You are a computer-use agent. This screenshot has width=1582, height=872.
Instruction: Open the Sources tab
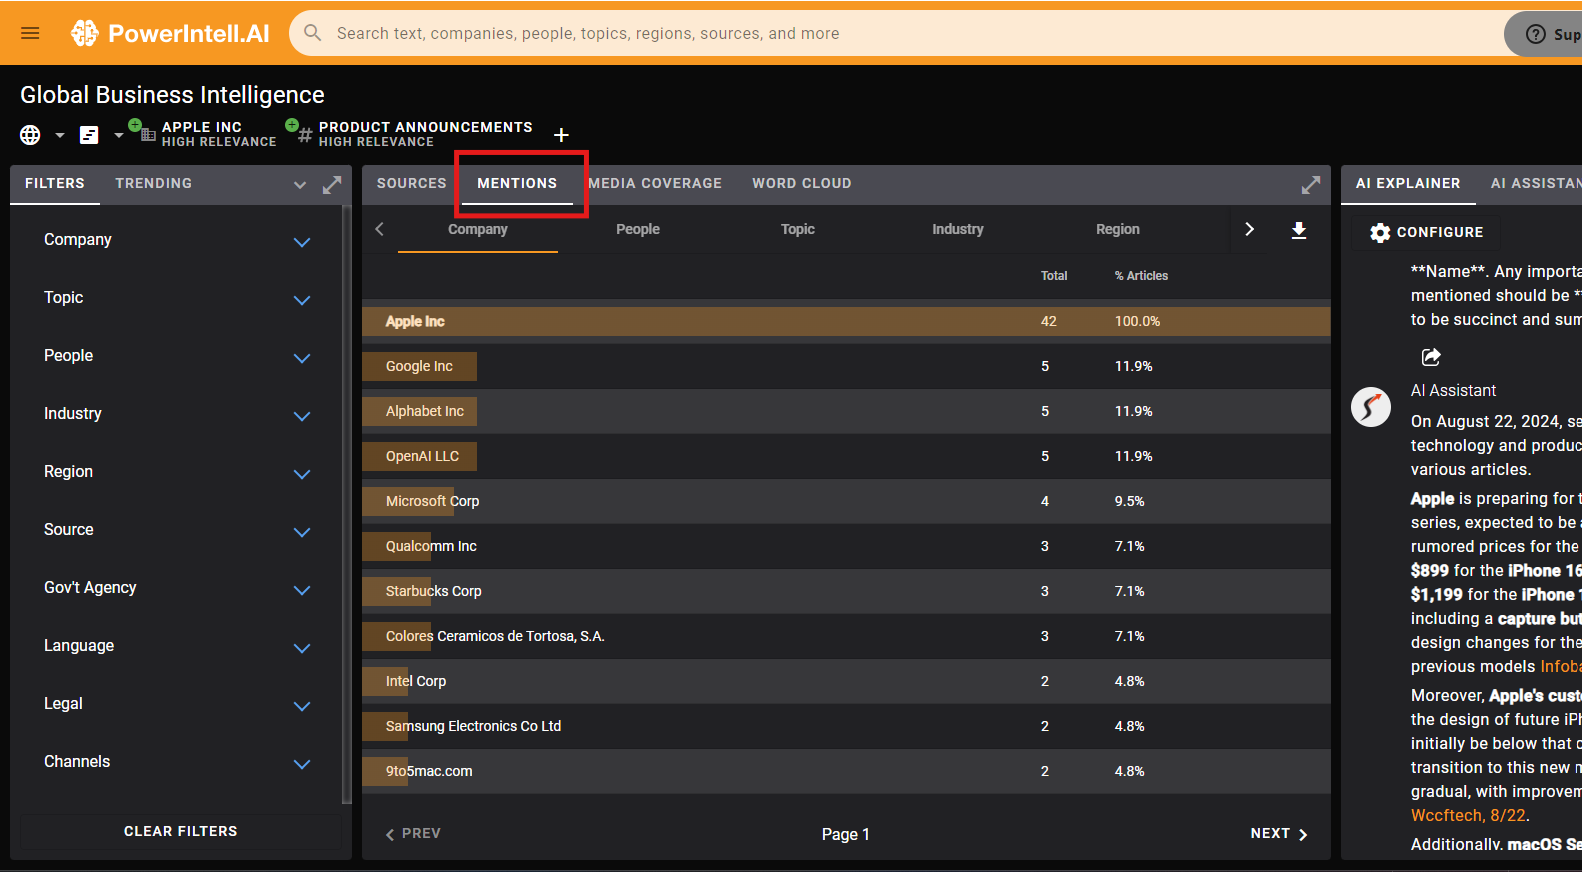411,184
